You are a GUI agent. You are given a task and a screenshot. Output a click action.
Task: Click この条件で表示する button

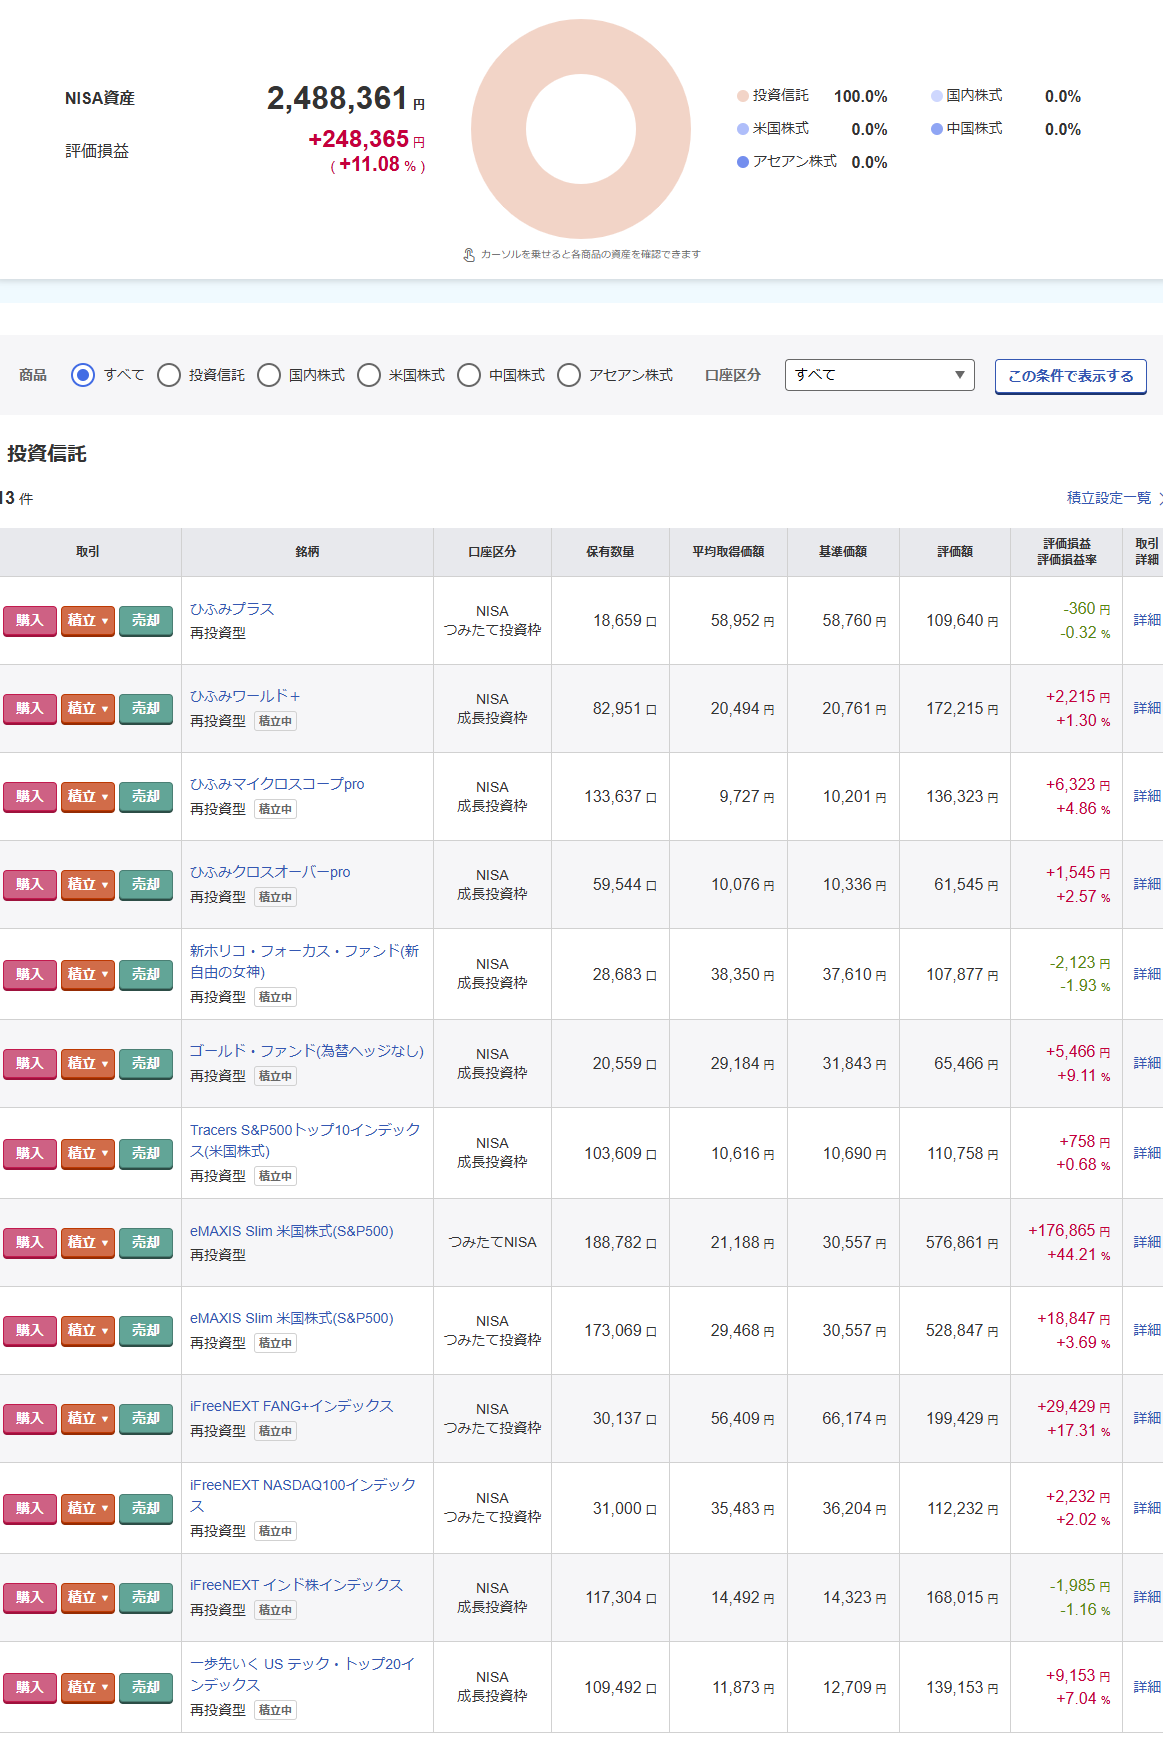(1070, 376)
